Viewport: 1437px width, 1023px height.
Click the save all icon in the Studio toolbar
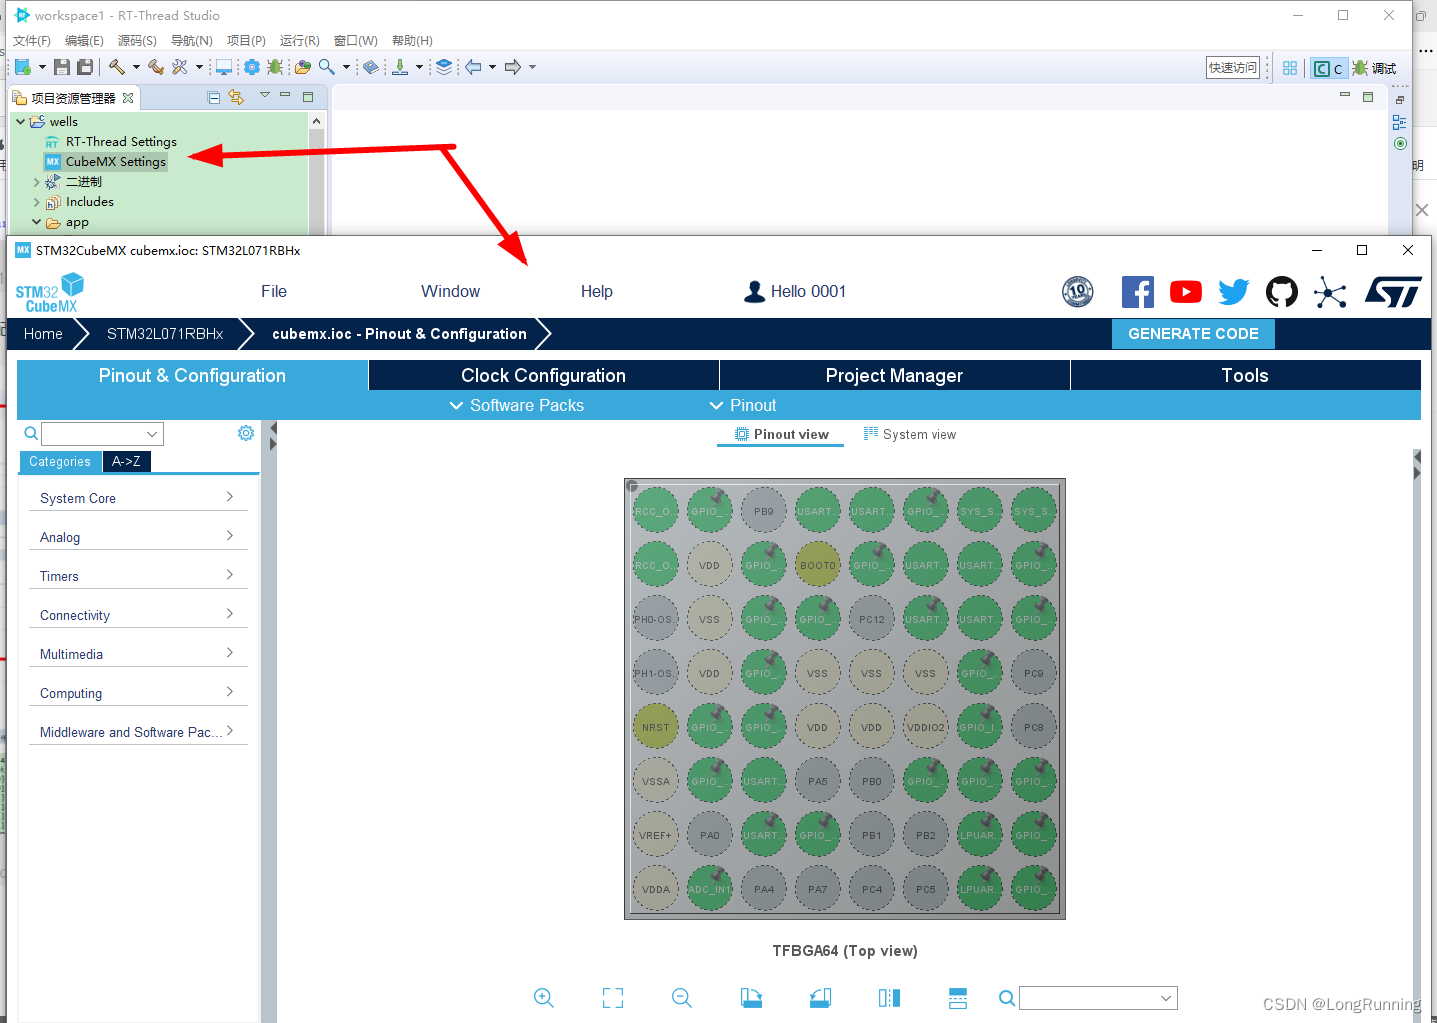85,67
